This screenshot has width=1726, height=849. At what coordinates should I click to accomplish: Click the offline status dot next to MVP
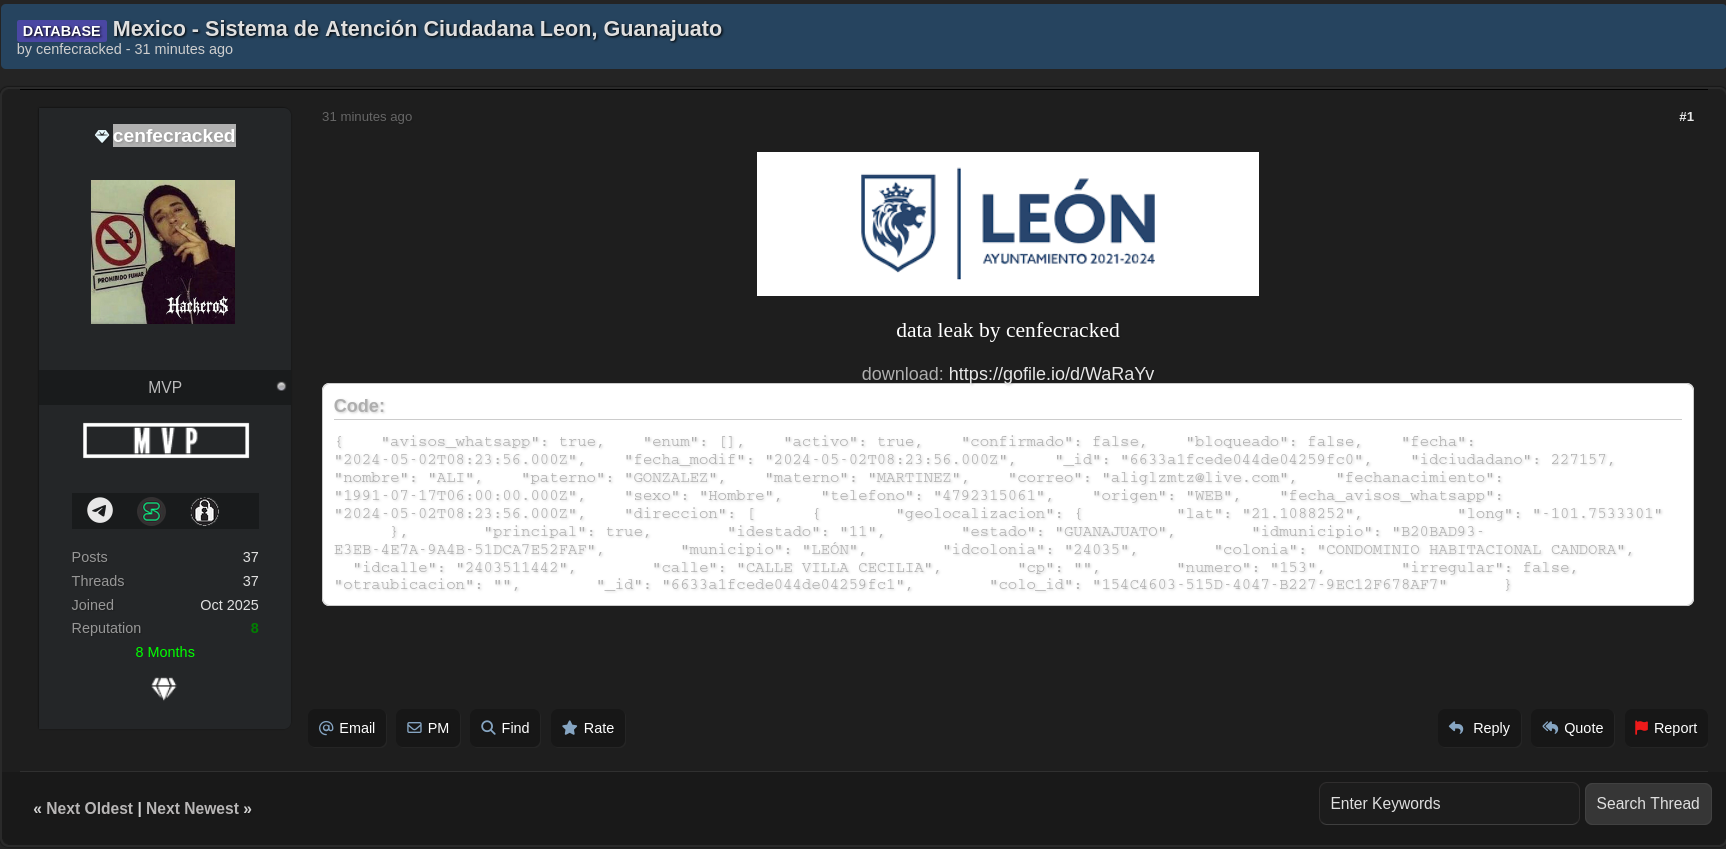[x=281, y=386]
